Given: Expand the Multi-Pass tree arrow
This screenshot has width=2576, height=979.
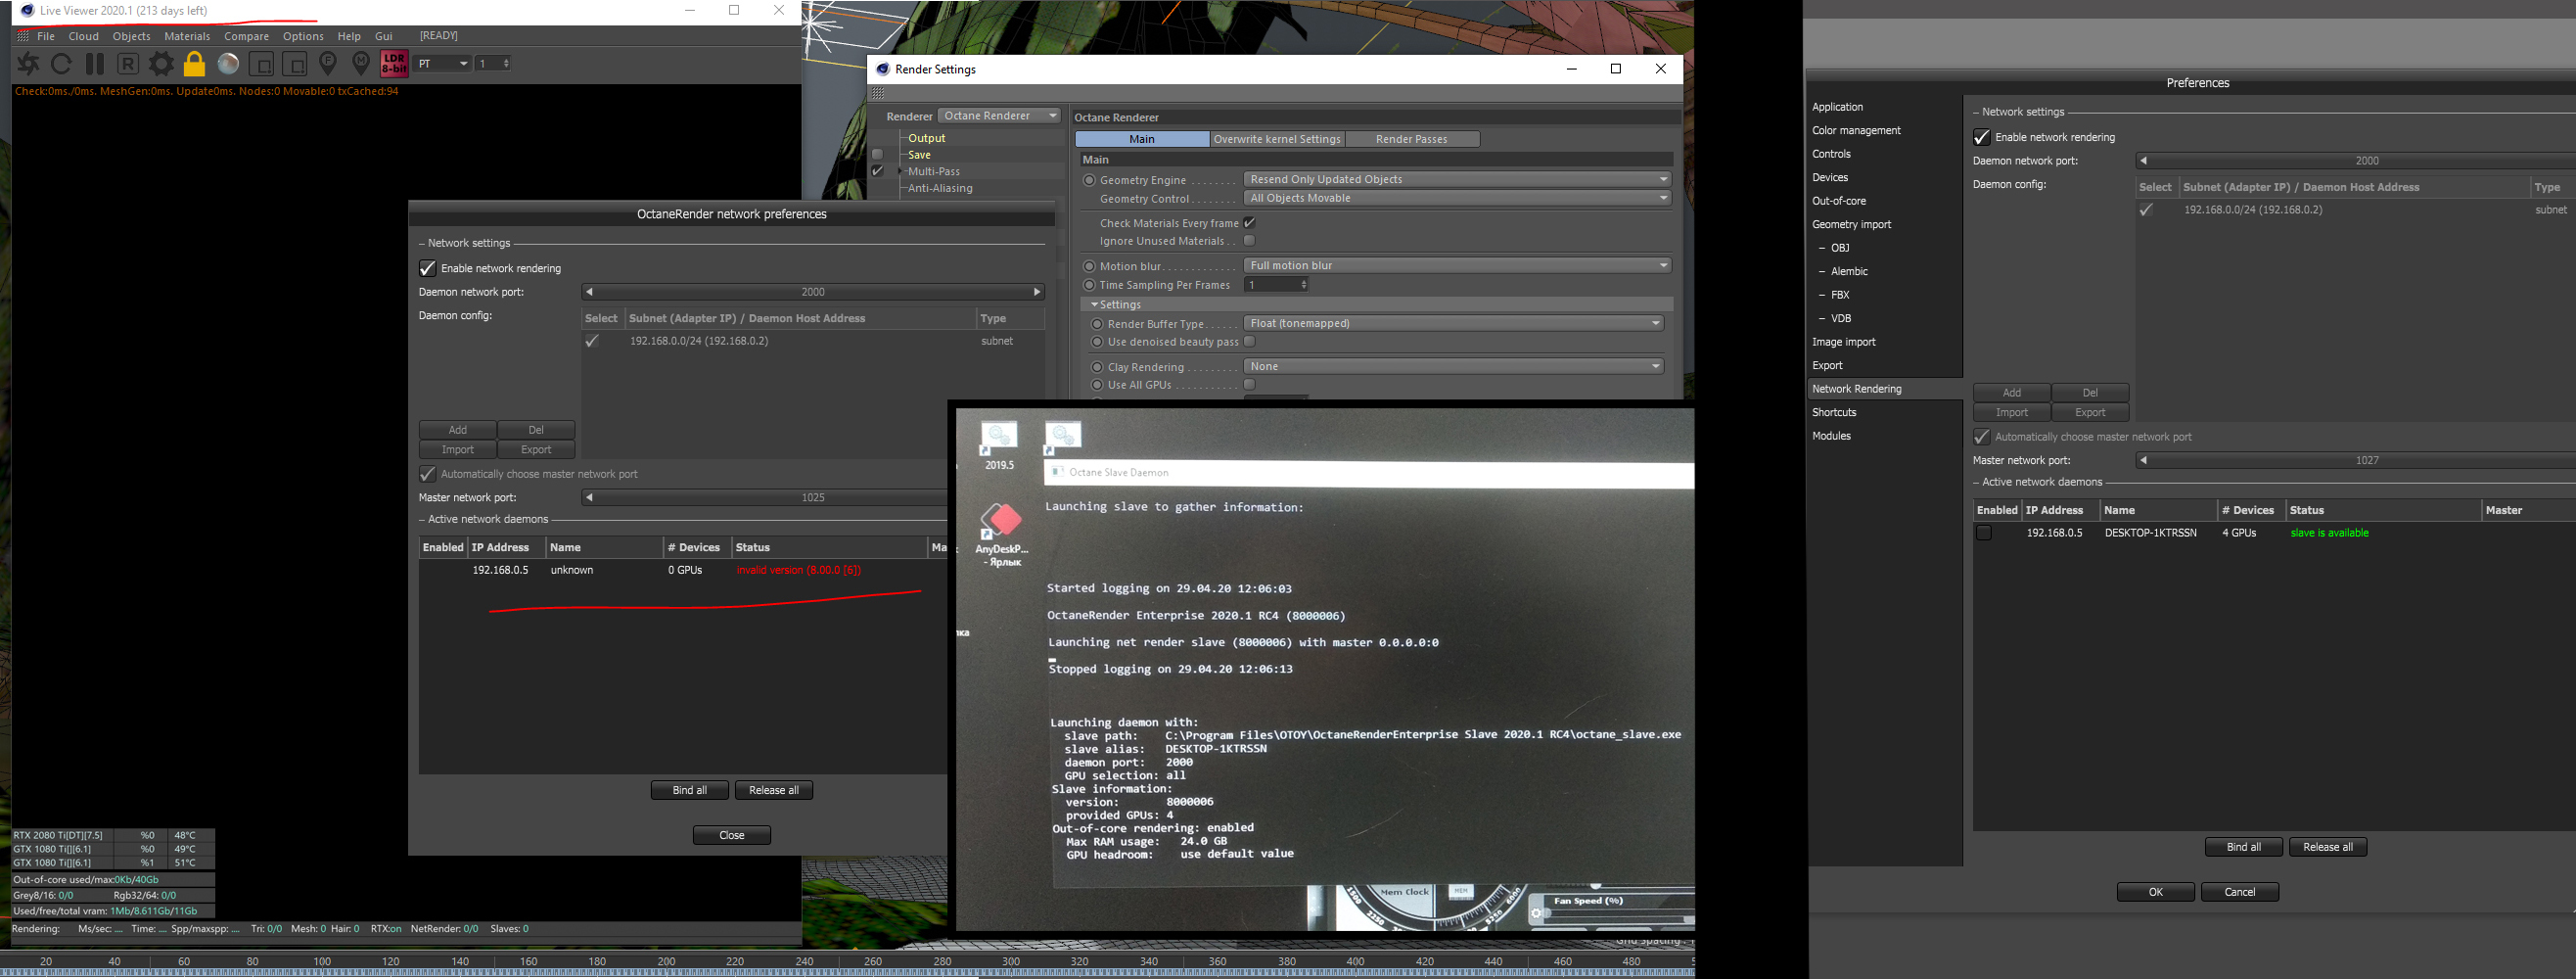Looking at the screenshot, I should (x=901, y=172).
